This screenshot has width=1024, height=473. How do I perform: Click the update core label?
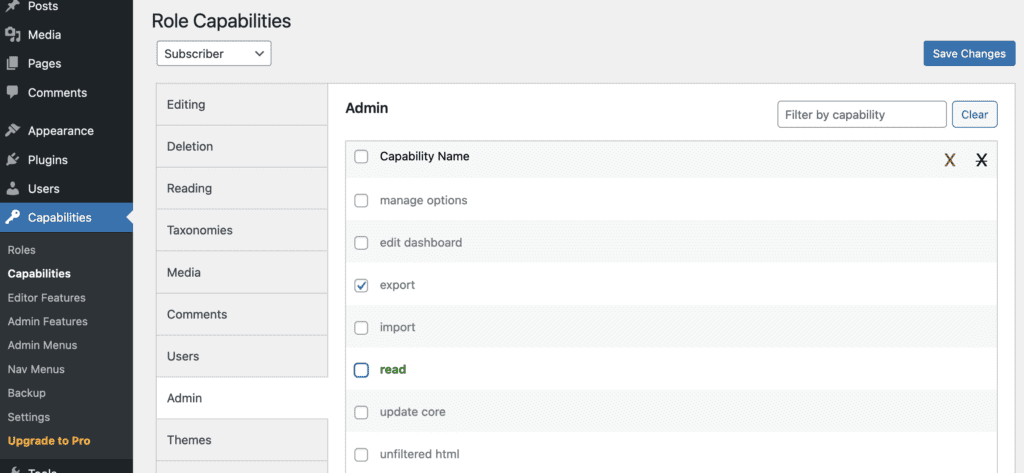[413, 412]
